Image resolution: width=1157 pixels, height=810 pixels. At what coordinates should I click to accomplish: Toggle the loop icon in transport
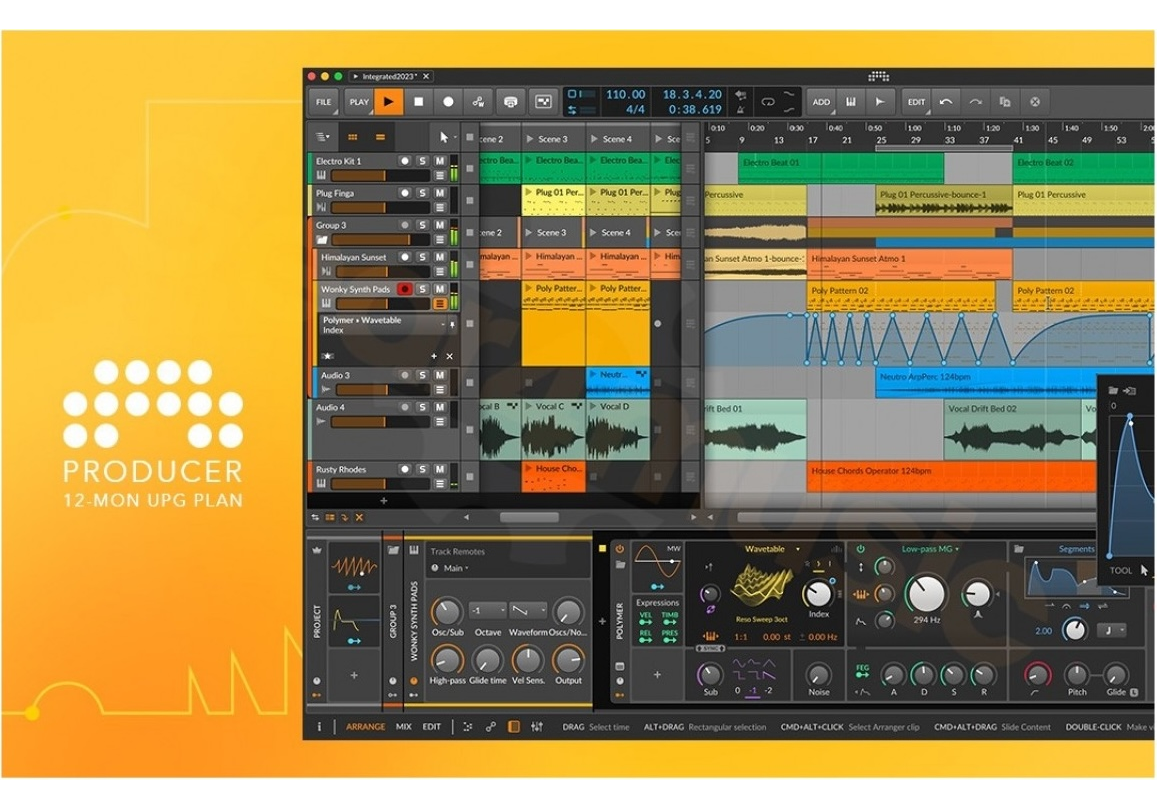pyautogui.click(x=767, y=102)
